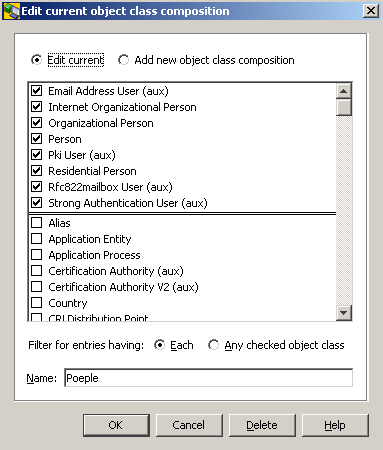Click the Cancel button
This screenshot has width=383, height=450.
189,425
